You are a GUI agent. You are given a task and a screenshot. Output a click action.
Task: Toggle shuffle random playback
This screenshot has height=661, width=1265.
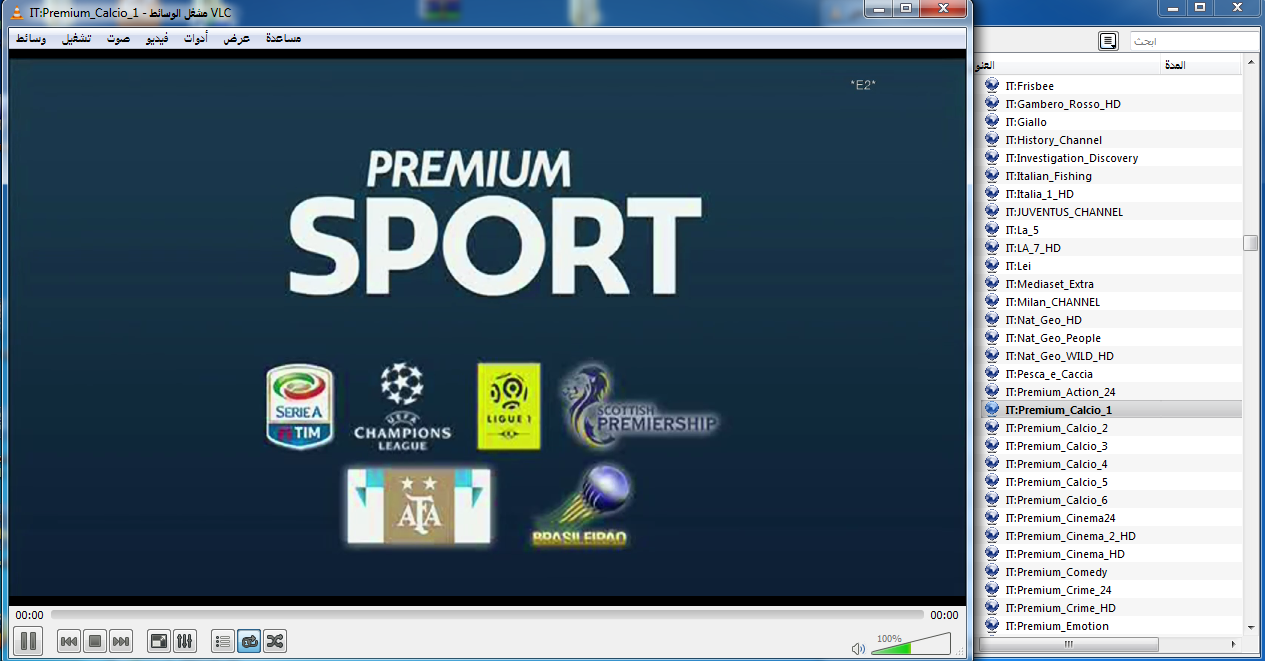pyautogui.click(x=275, y=641)
